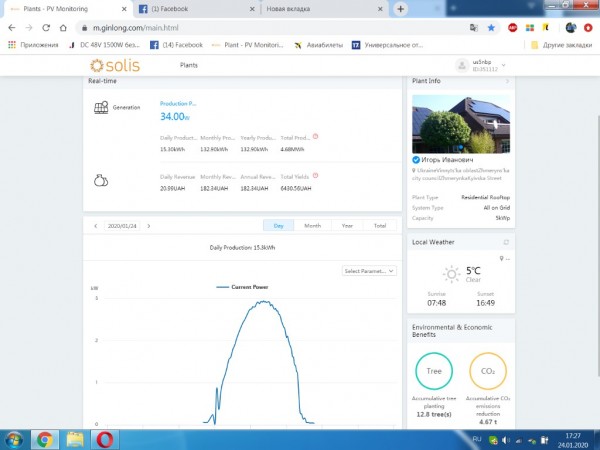
Task: Reload the page with refresh icon
Action: 46,28
